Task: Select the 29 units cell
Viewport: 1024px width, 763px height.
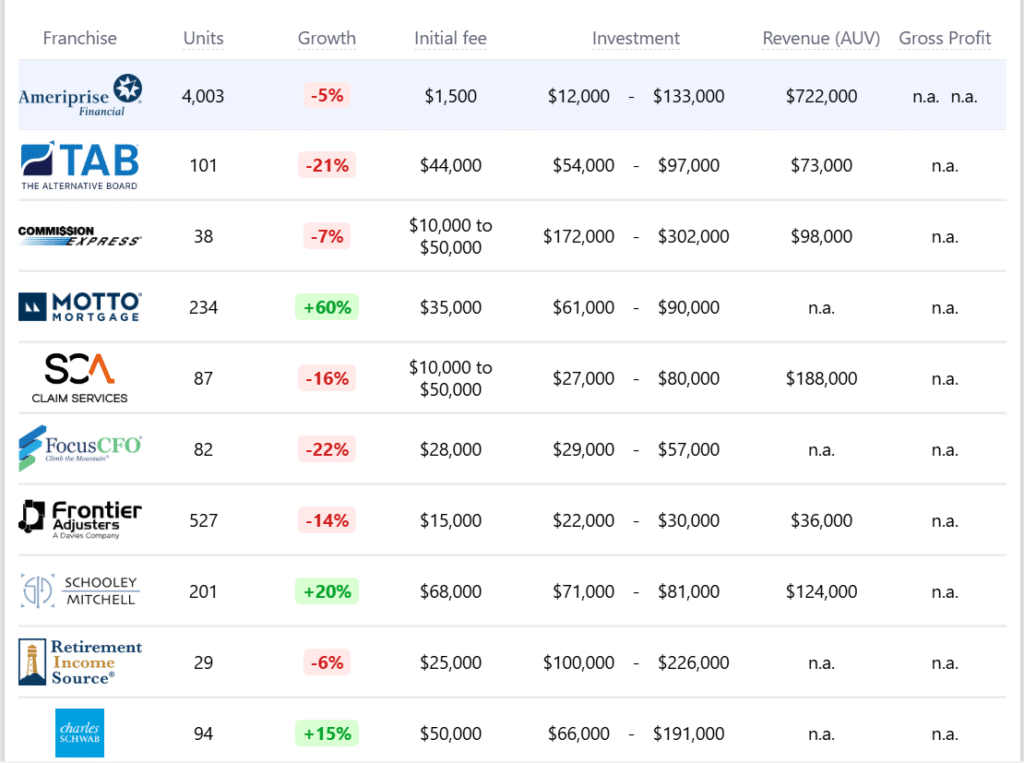Action: (x=203, y=662)
